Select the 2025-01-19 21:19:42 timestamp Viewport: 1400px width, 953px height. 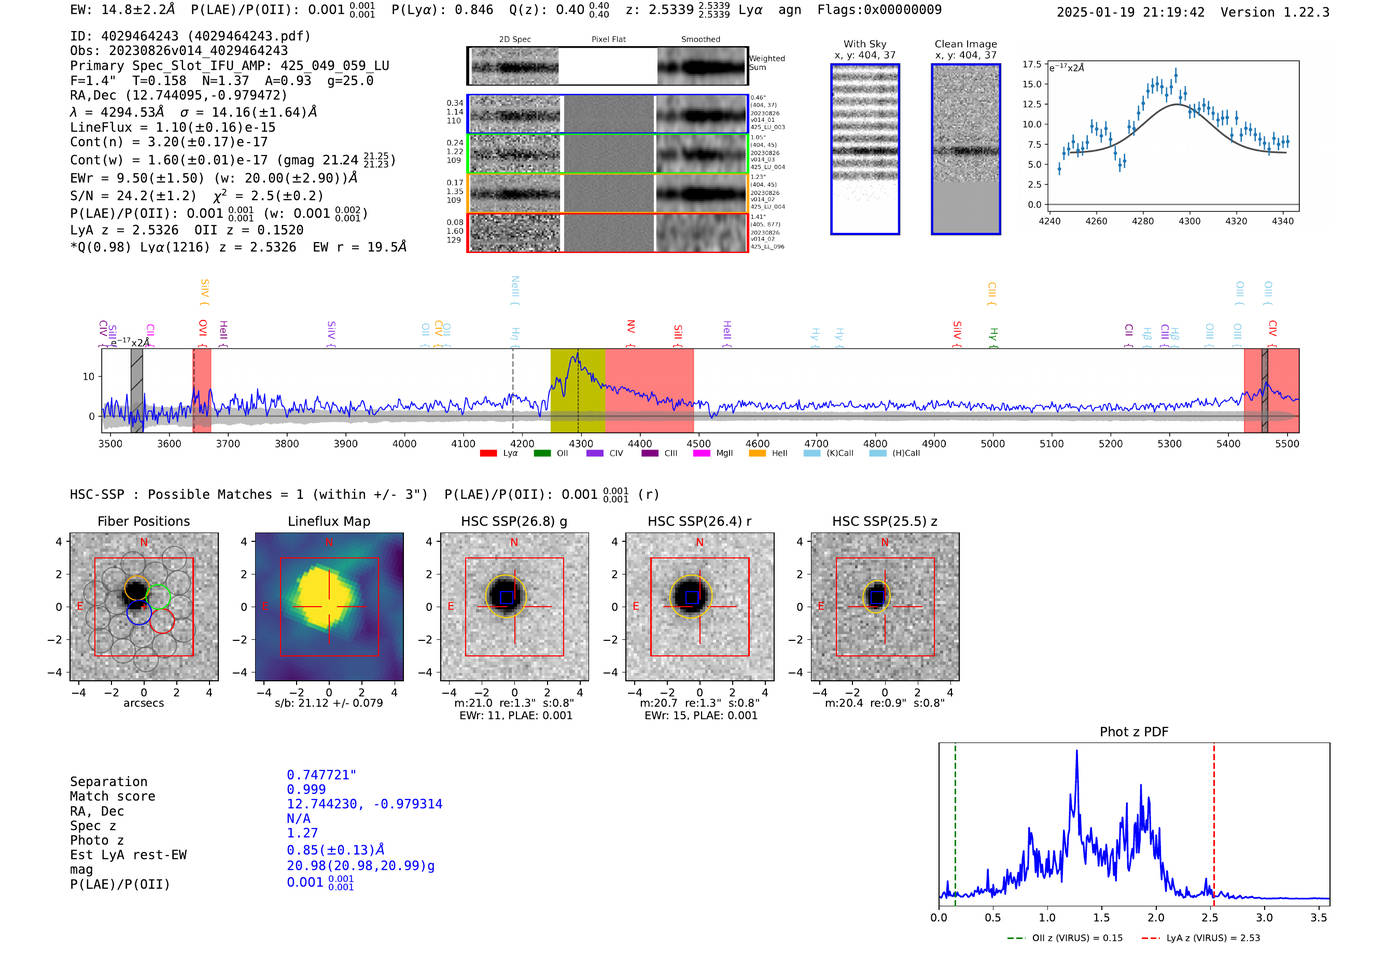[1131, 12]
